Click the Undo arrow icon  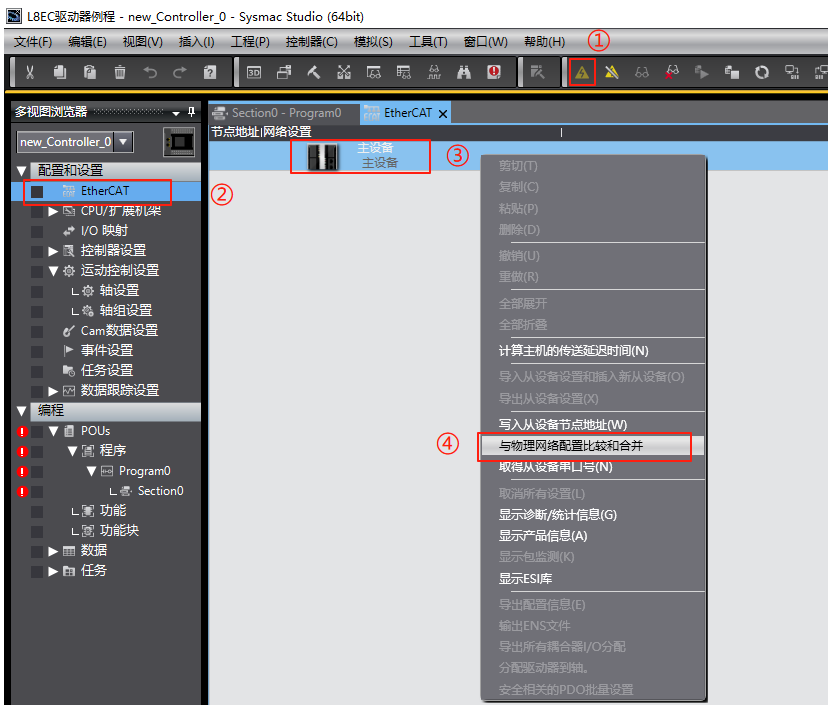click(x=148, y=73)
